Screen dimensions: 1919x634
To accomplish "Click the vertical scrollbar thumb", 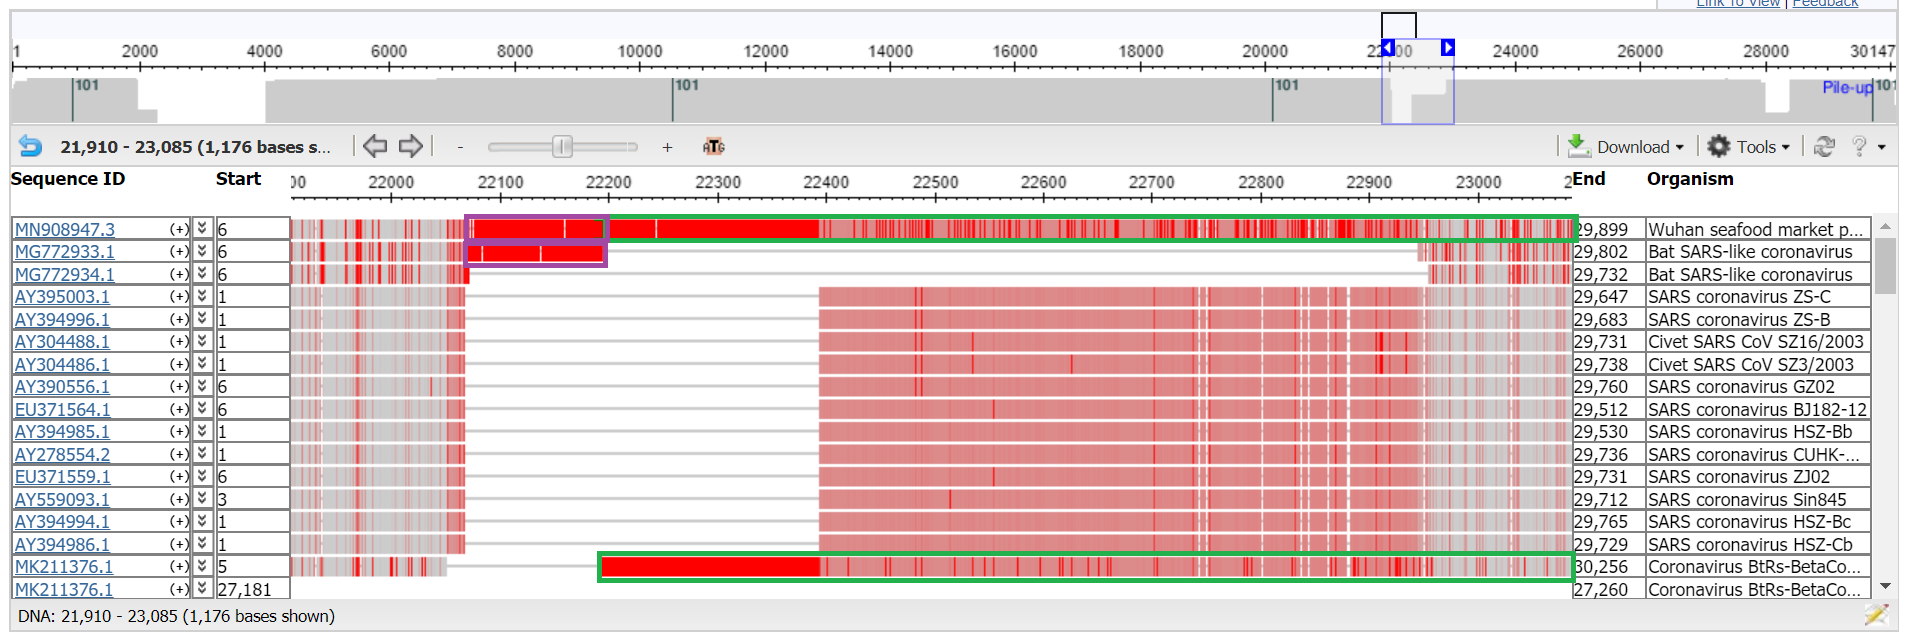I will pos(1885,265).
